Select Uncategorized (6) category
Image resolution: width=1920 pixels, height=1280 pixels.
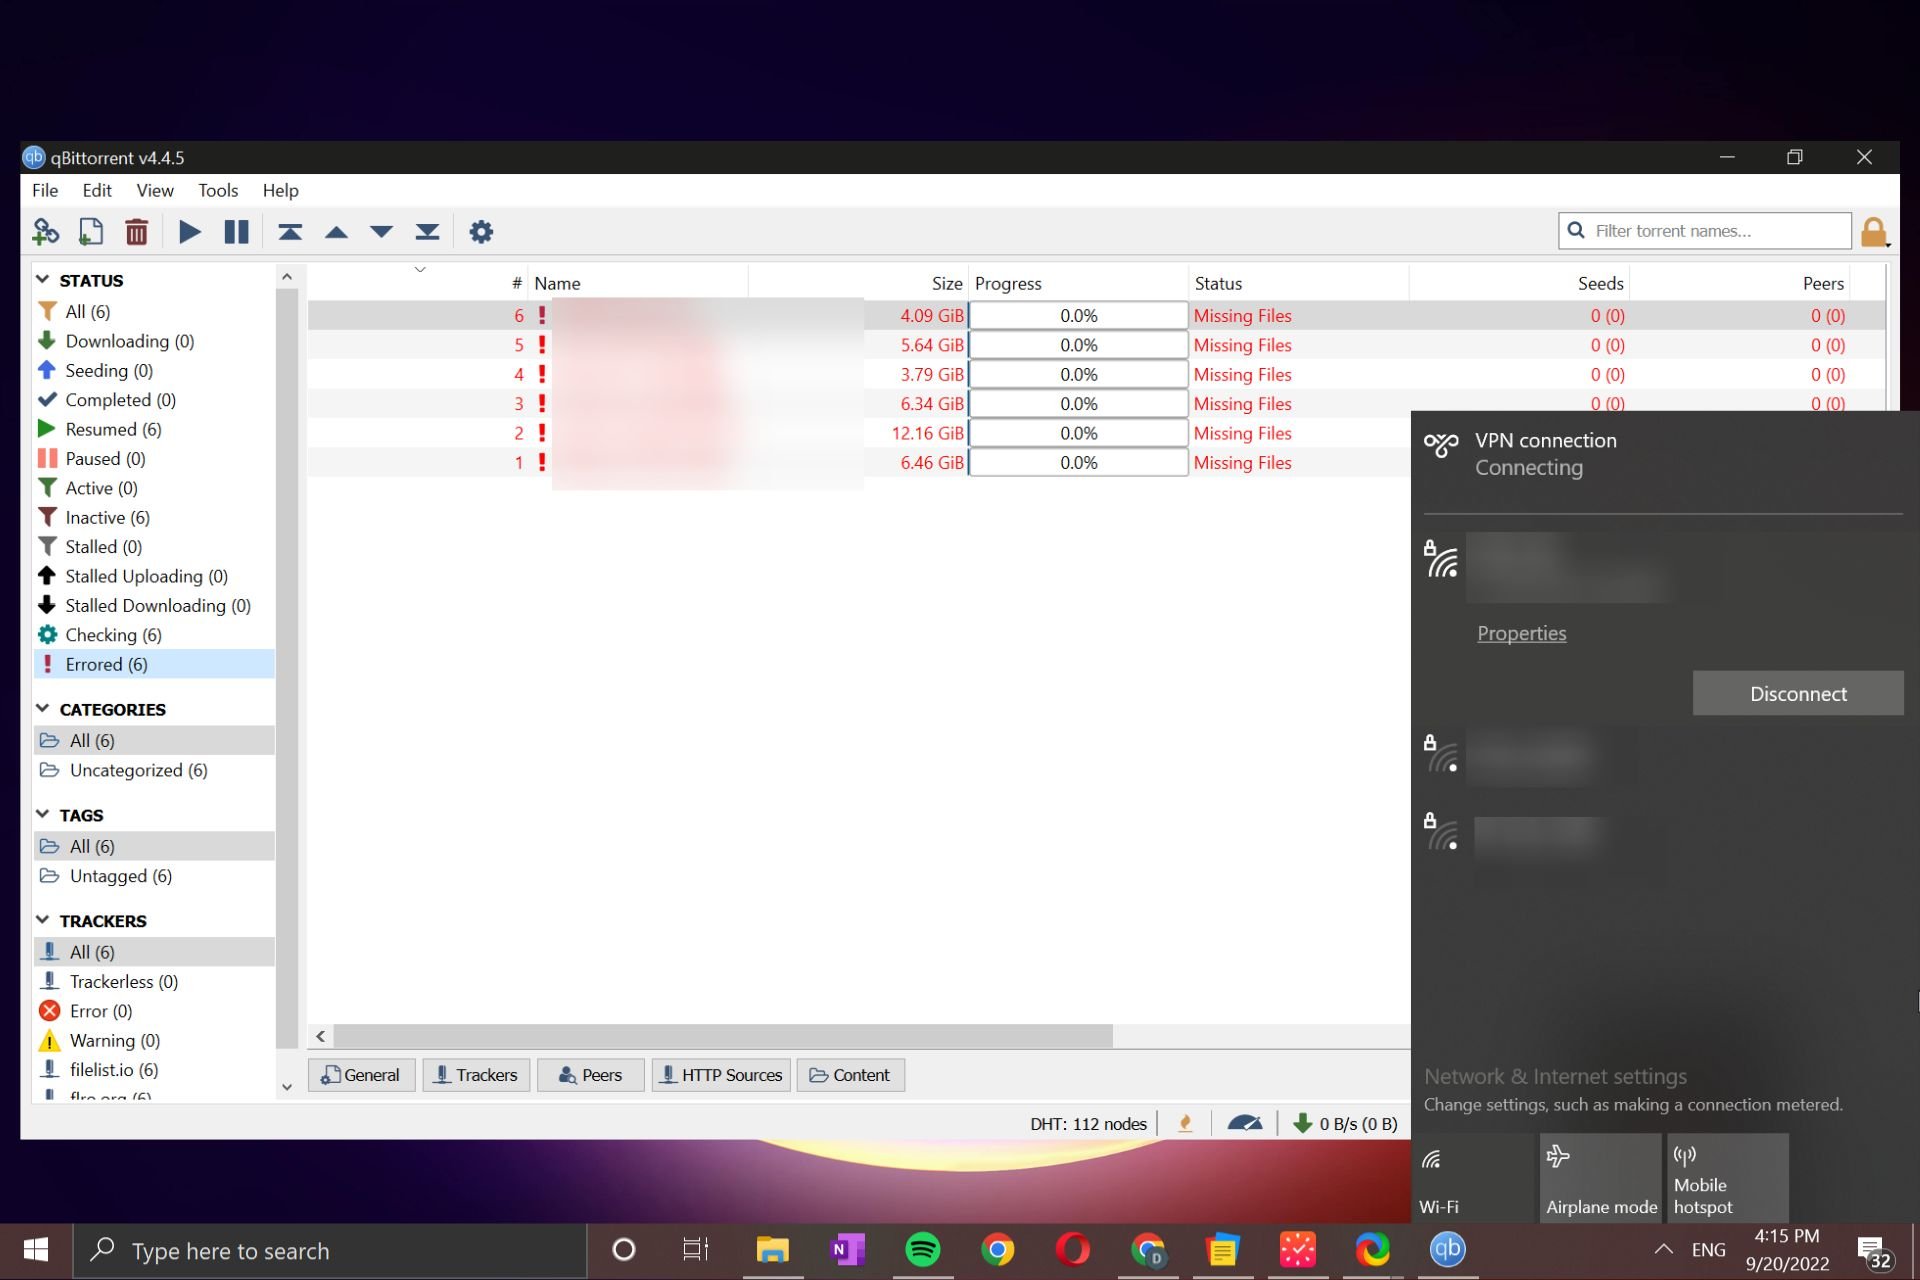[x=138, y=770]
